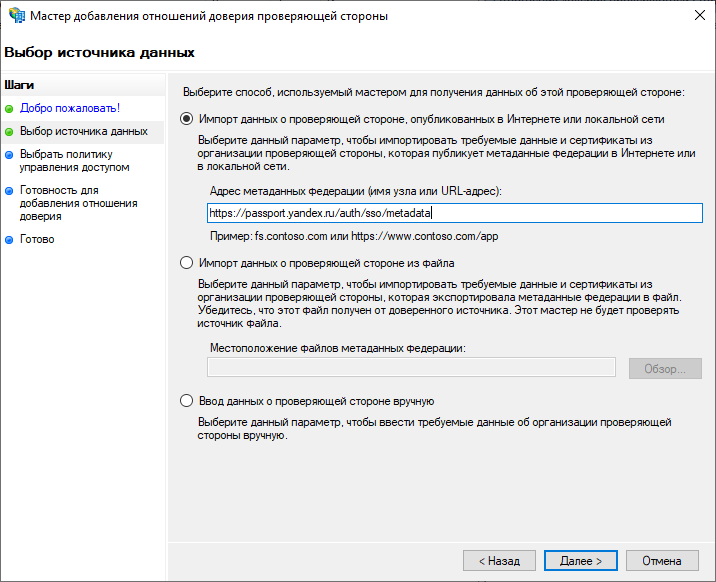This screenshot has width=716, height=582.
Task: Click the wizard icon in the title bar
Action: [14, 16]
